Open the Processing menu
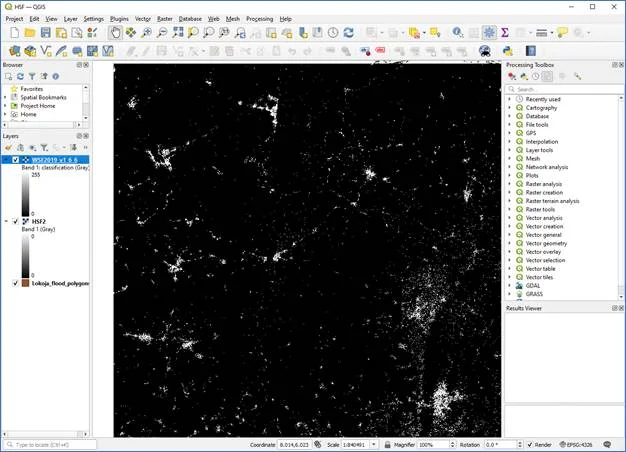Viewport: 626px width, 452px height. pyautogui.click(x=259, y=18)
